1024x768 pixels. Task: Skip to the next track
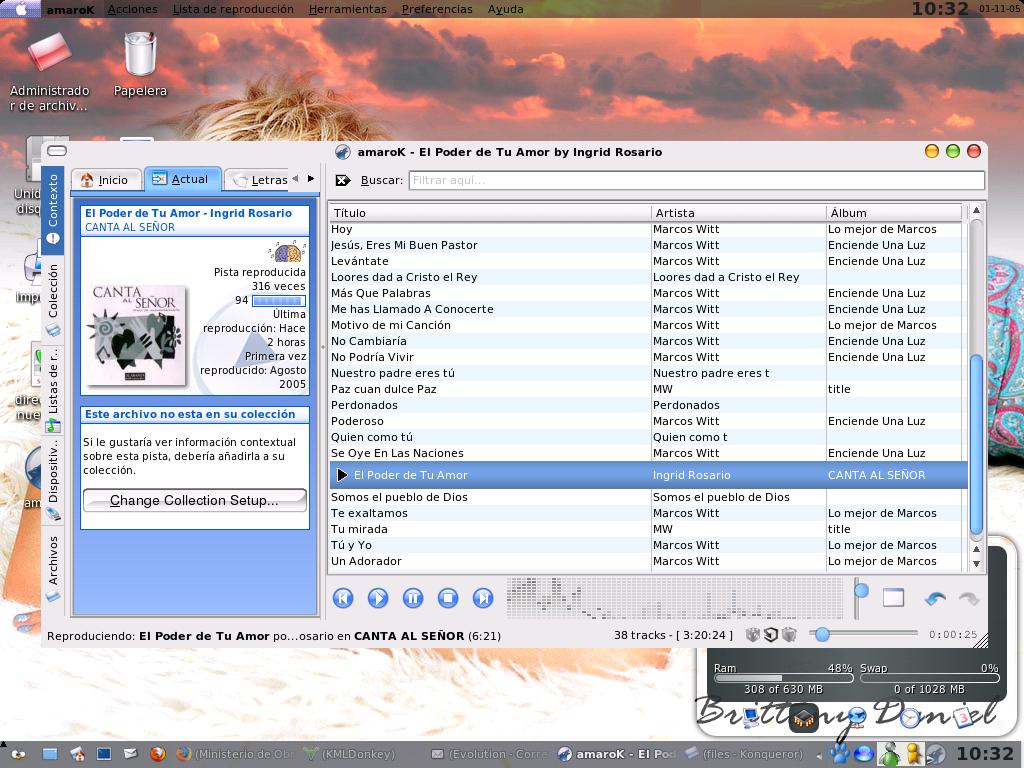click(483, 598)
